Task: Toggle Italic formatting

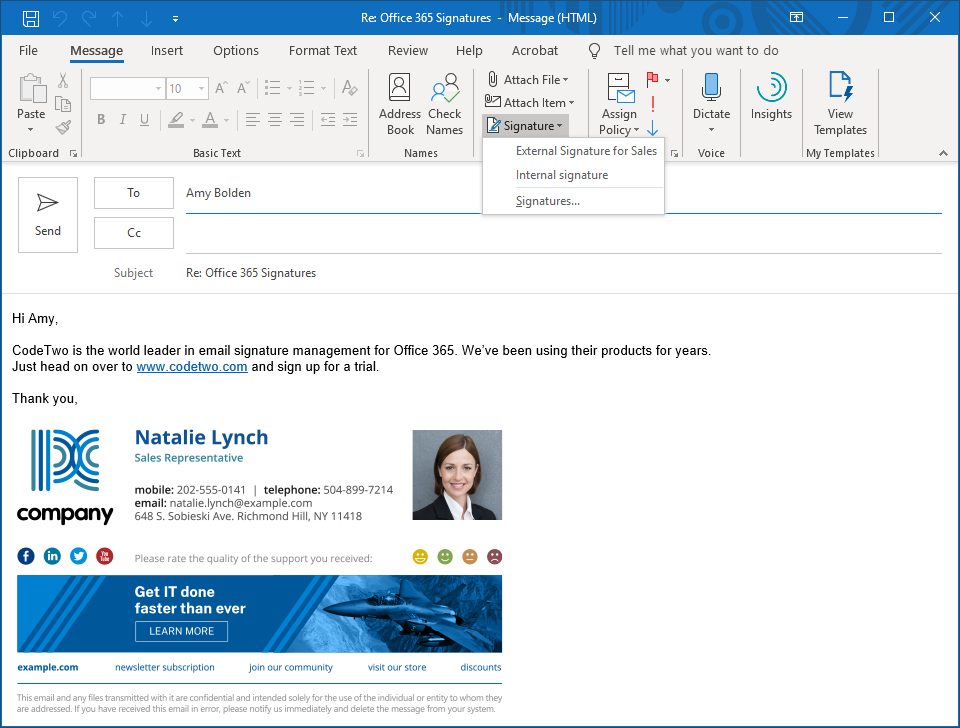Action: [123, 120]
